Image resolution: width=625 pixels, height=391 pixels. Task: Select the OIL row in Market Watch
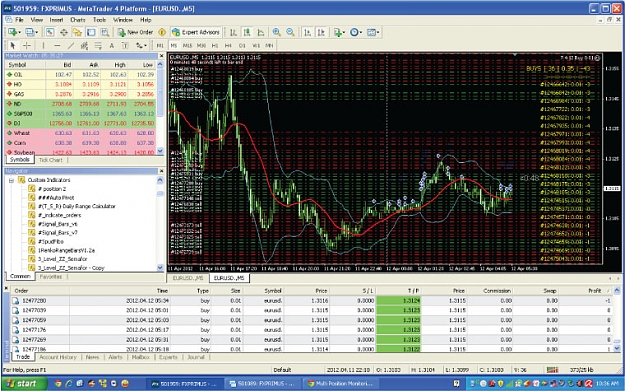pyautogui.click(x=81, y=75)
